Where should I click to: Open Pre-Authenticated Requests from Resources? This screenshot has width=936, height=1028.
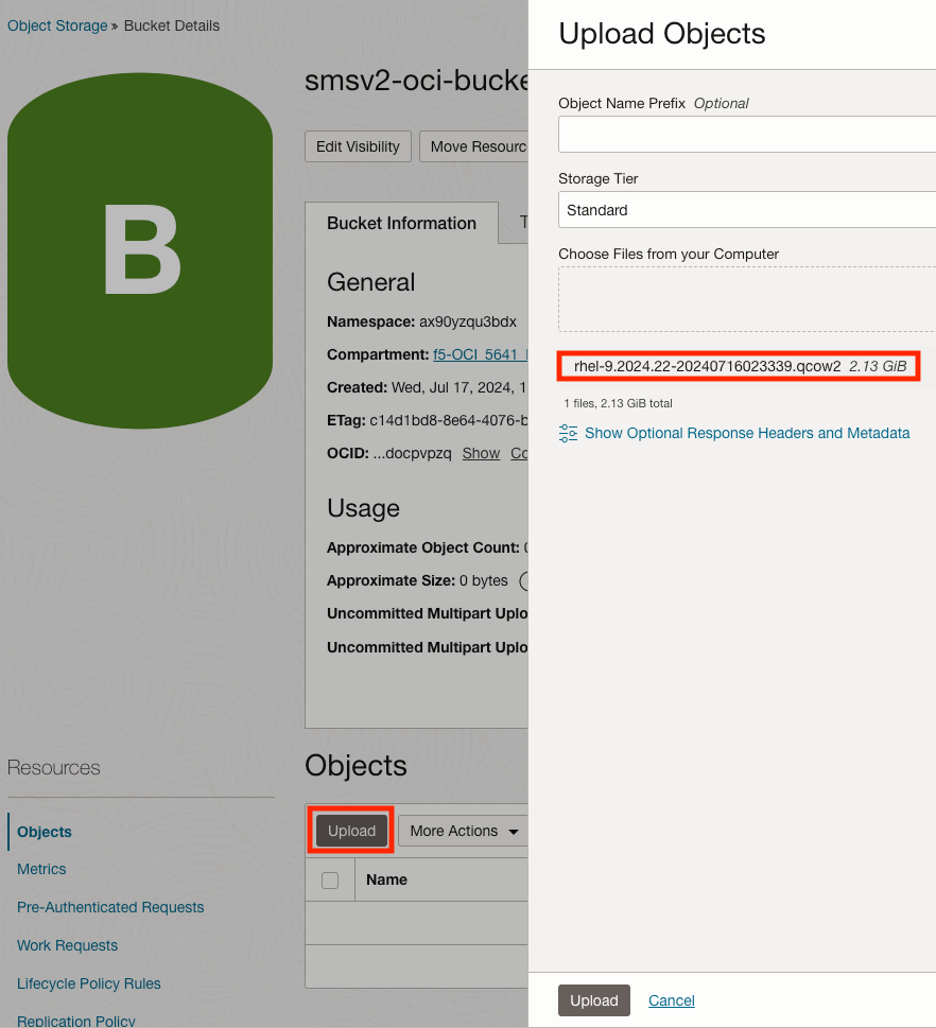110,907
